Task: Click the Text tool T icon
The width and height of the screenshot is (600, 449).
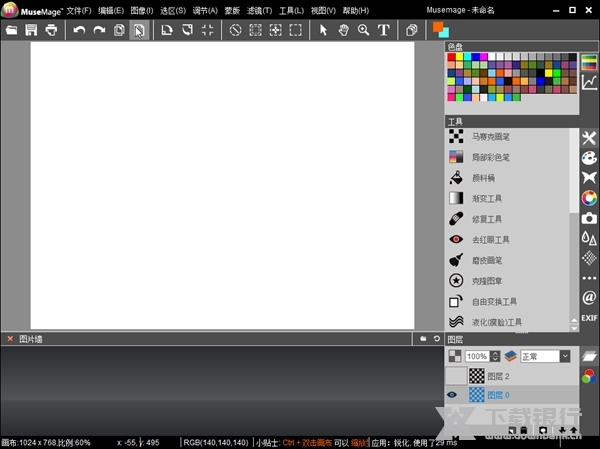Action: 384,30
